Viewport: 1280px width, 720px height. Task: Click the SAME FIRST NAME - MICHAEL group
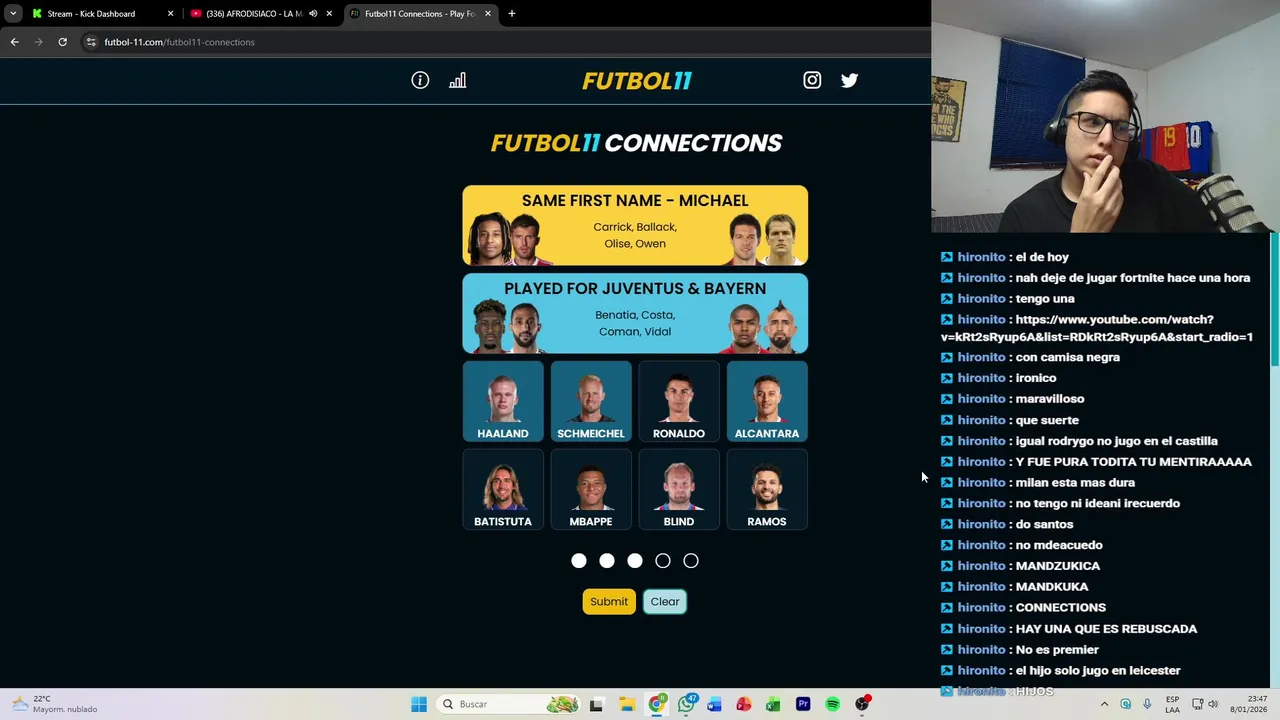point(635,225)
